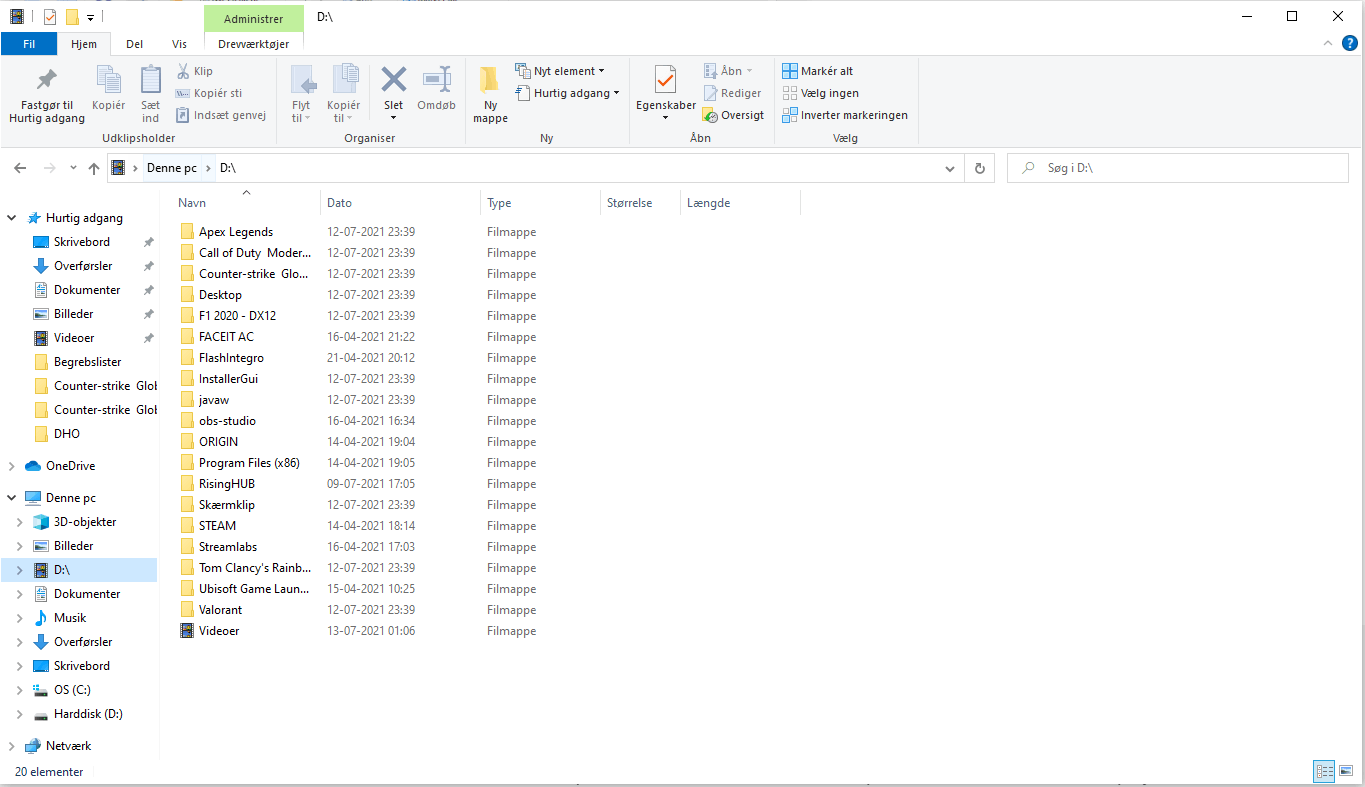This screenshot has height=787, width=1365.
Task: Click Kopiér sti in the ribbon
Action: click(x=209, y=93)
